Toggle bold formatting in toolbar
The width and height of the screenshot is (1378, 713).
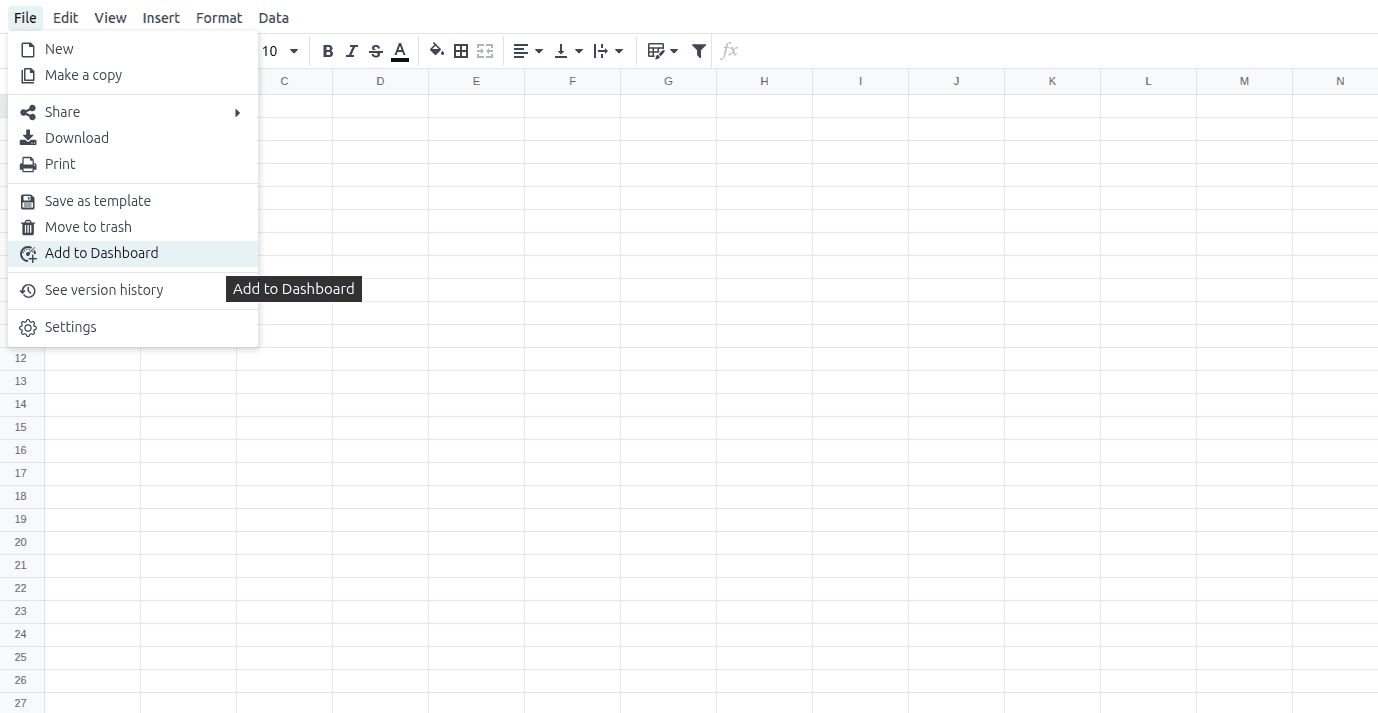tap(327, 51)
